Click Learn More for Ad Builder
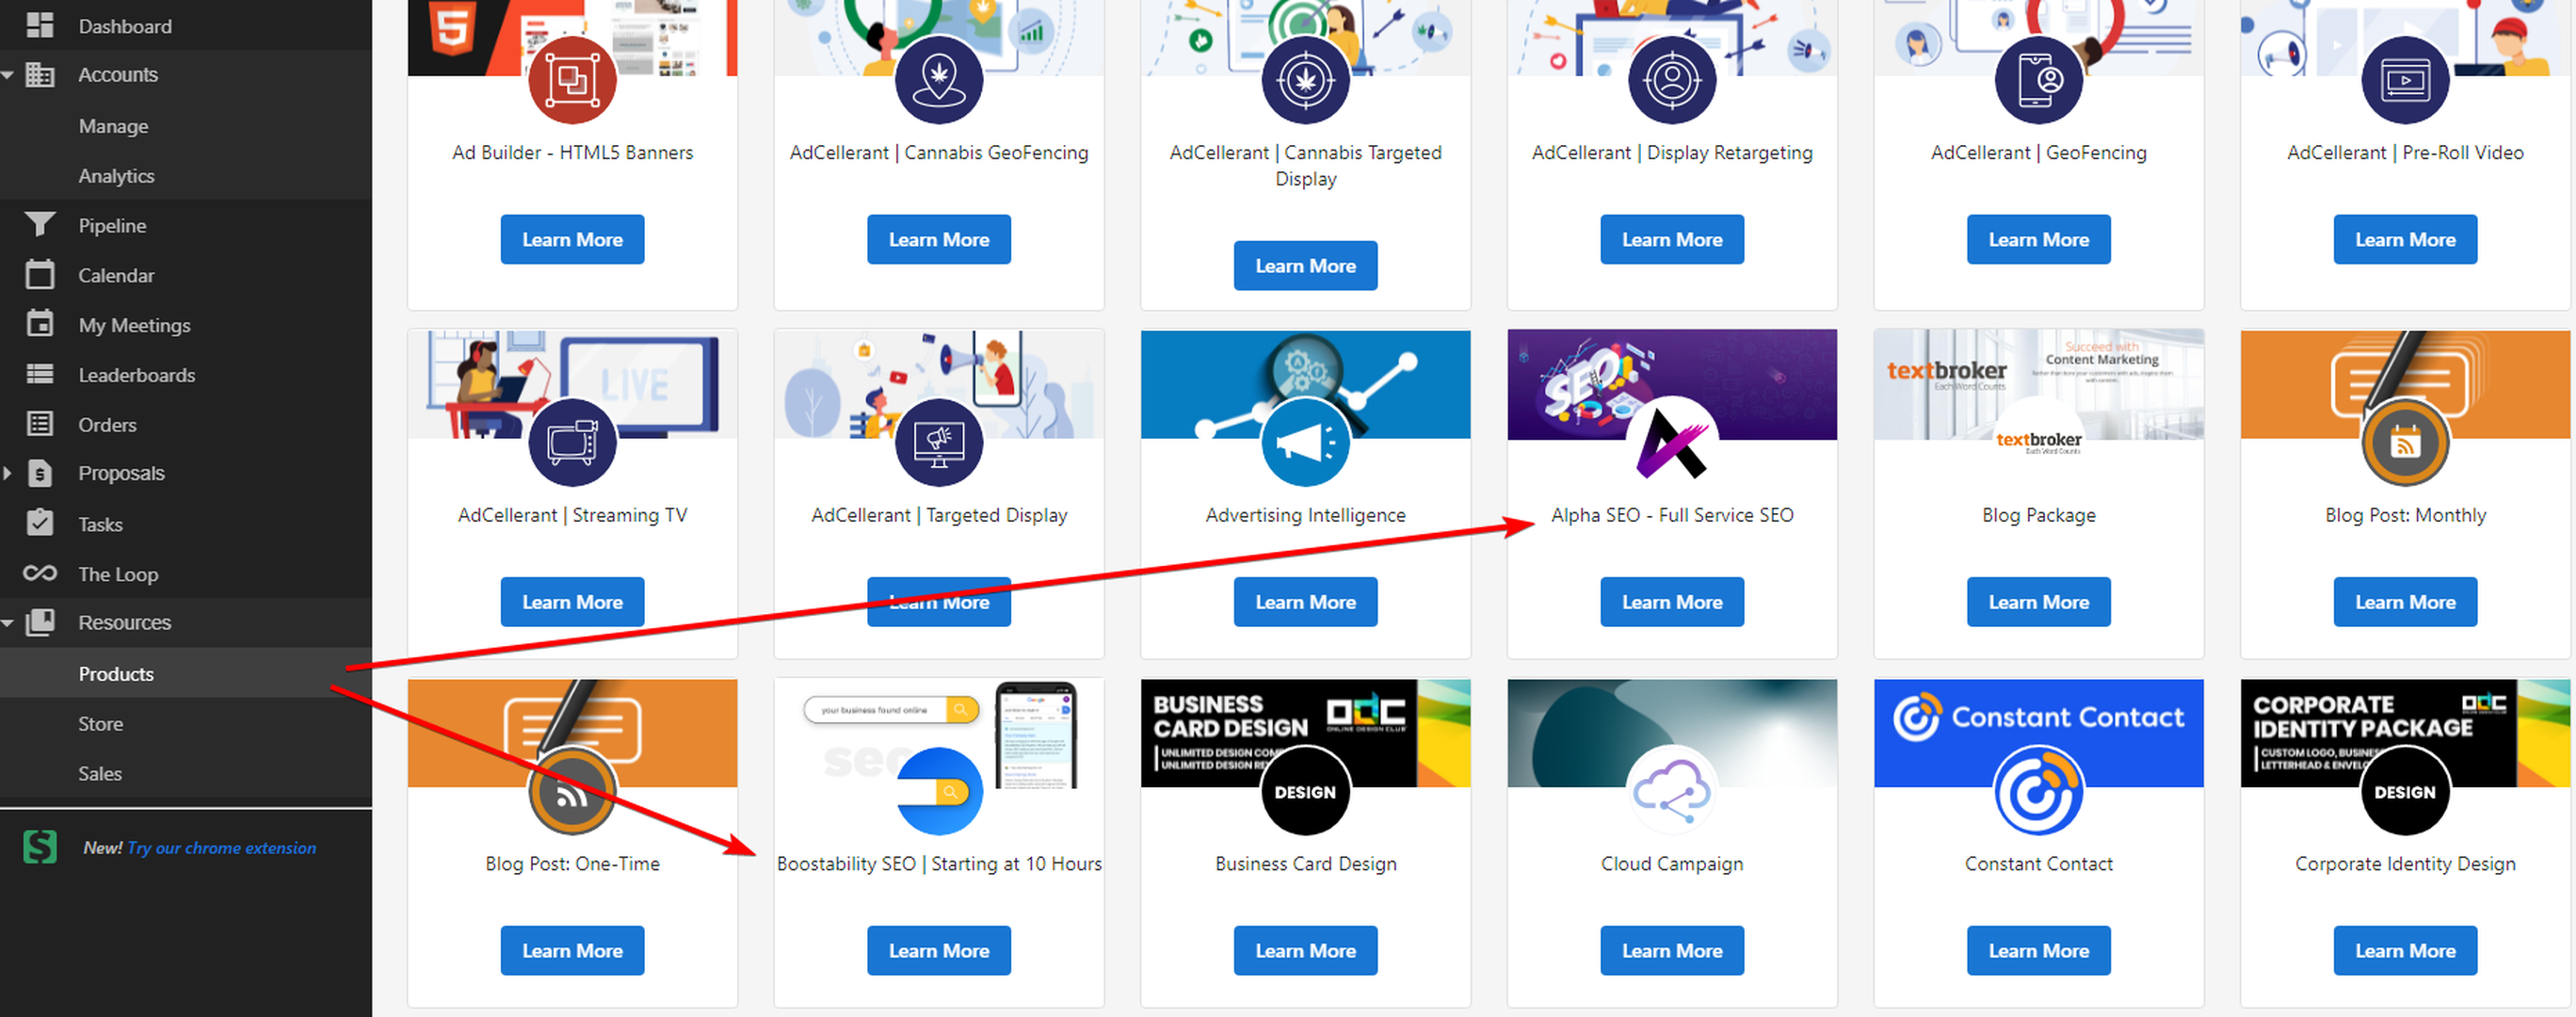Viewport: 2576px width, 1017px height. pyautogui.click(x=572, y=239)
